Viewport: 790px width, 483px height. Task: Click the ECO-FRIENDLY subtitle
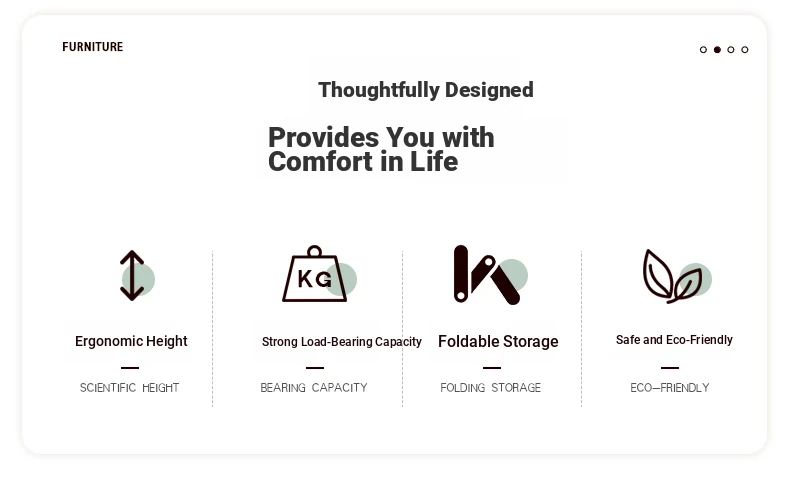670,388
